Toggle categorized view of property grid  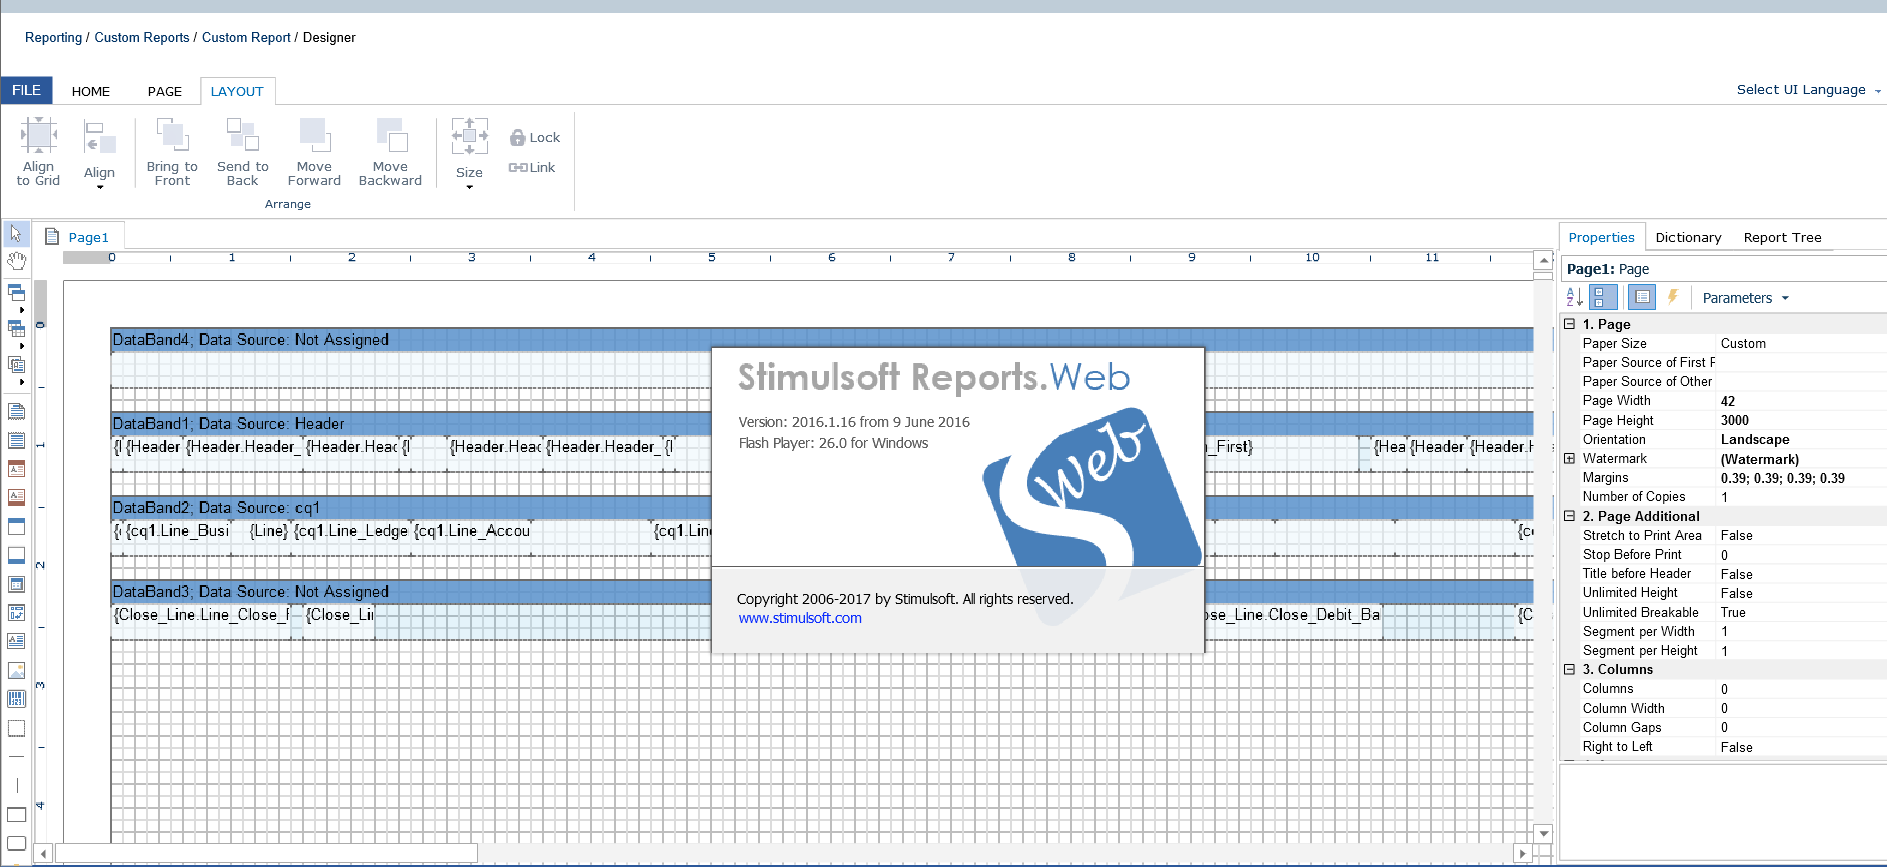[x=1602, y=297]
